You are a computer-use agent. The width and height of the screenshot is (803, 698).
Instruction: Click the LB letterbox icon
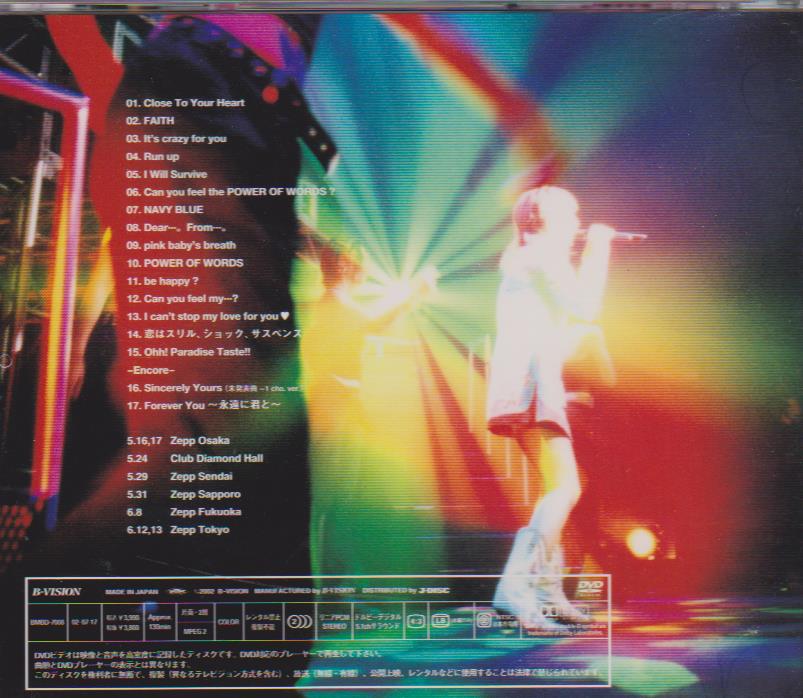click(440, 621)
